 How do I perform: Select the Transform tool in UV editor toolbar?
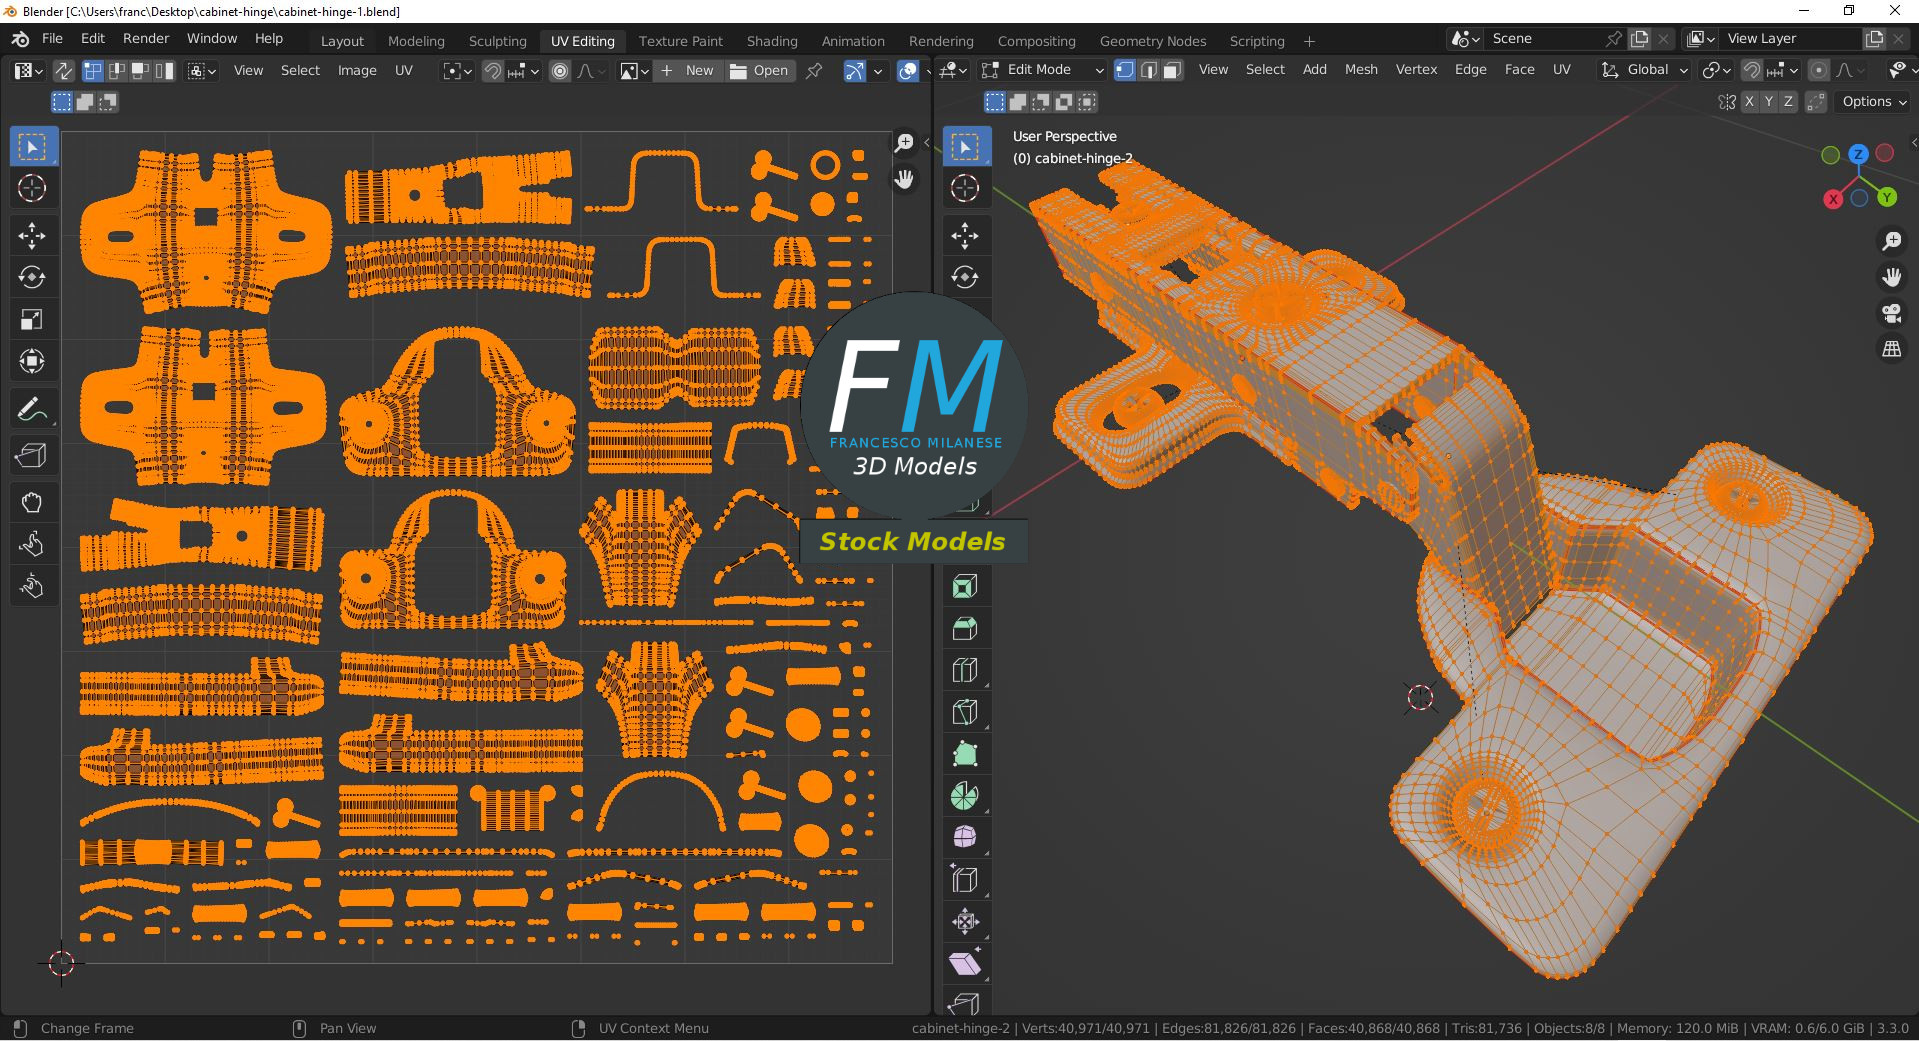coord(32,361)
